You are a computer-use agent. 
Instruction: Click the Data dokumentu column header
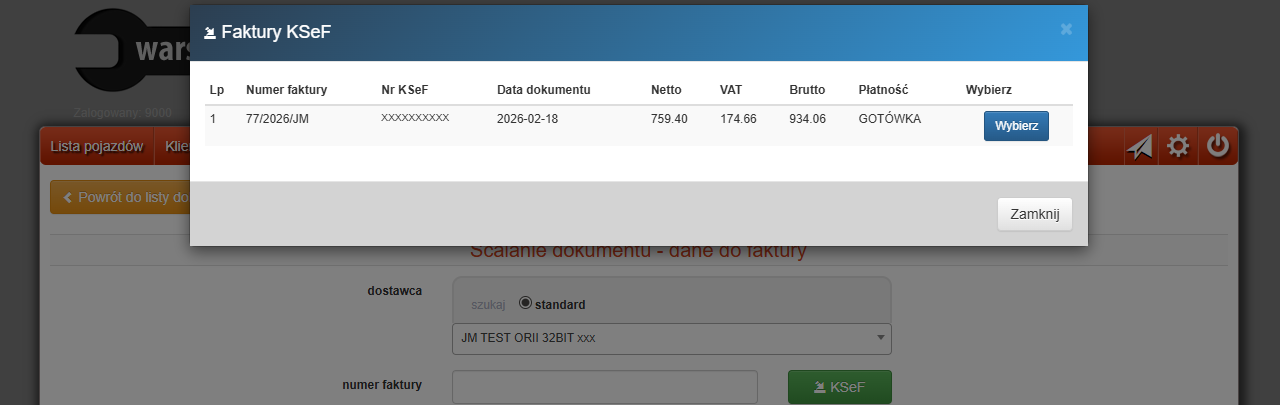point(543,90)
